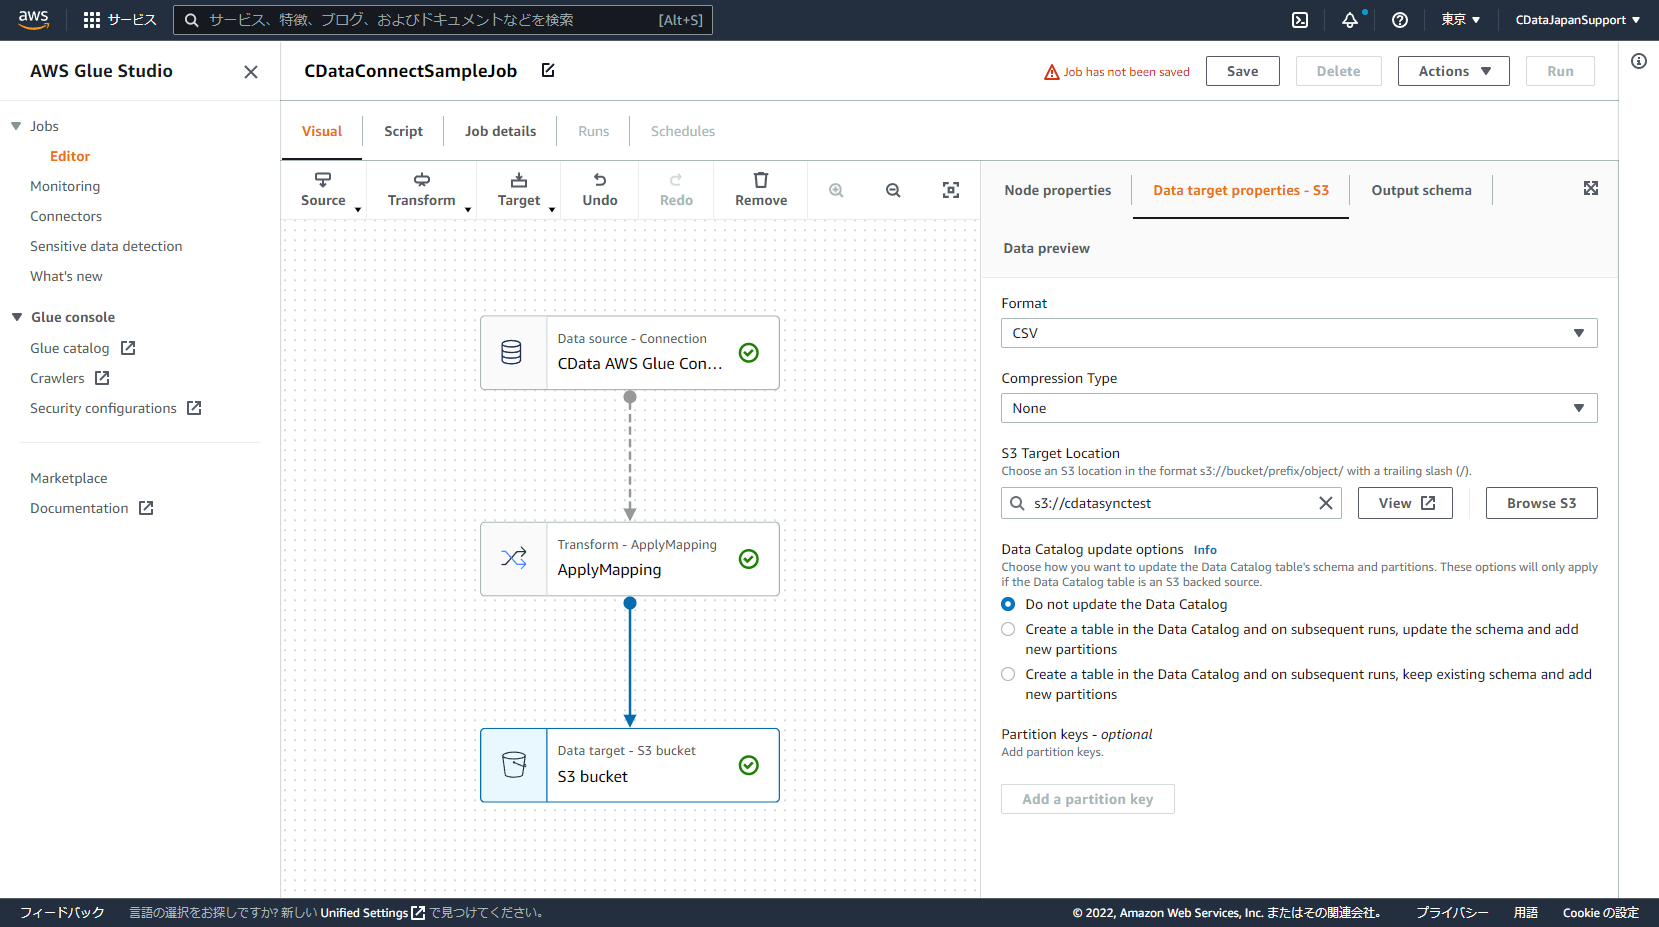Viewport: 1659px width, 927px height.
Task: Add a Target node from the toolbar
Action: coord(519,190)
